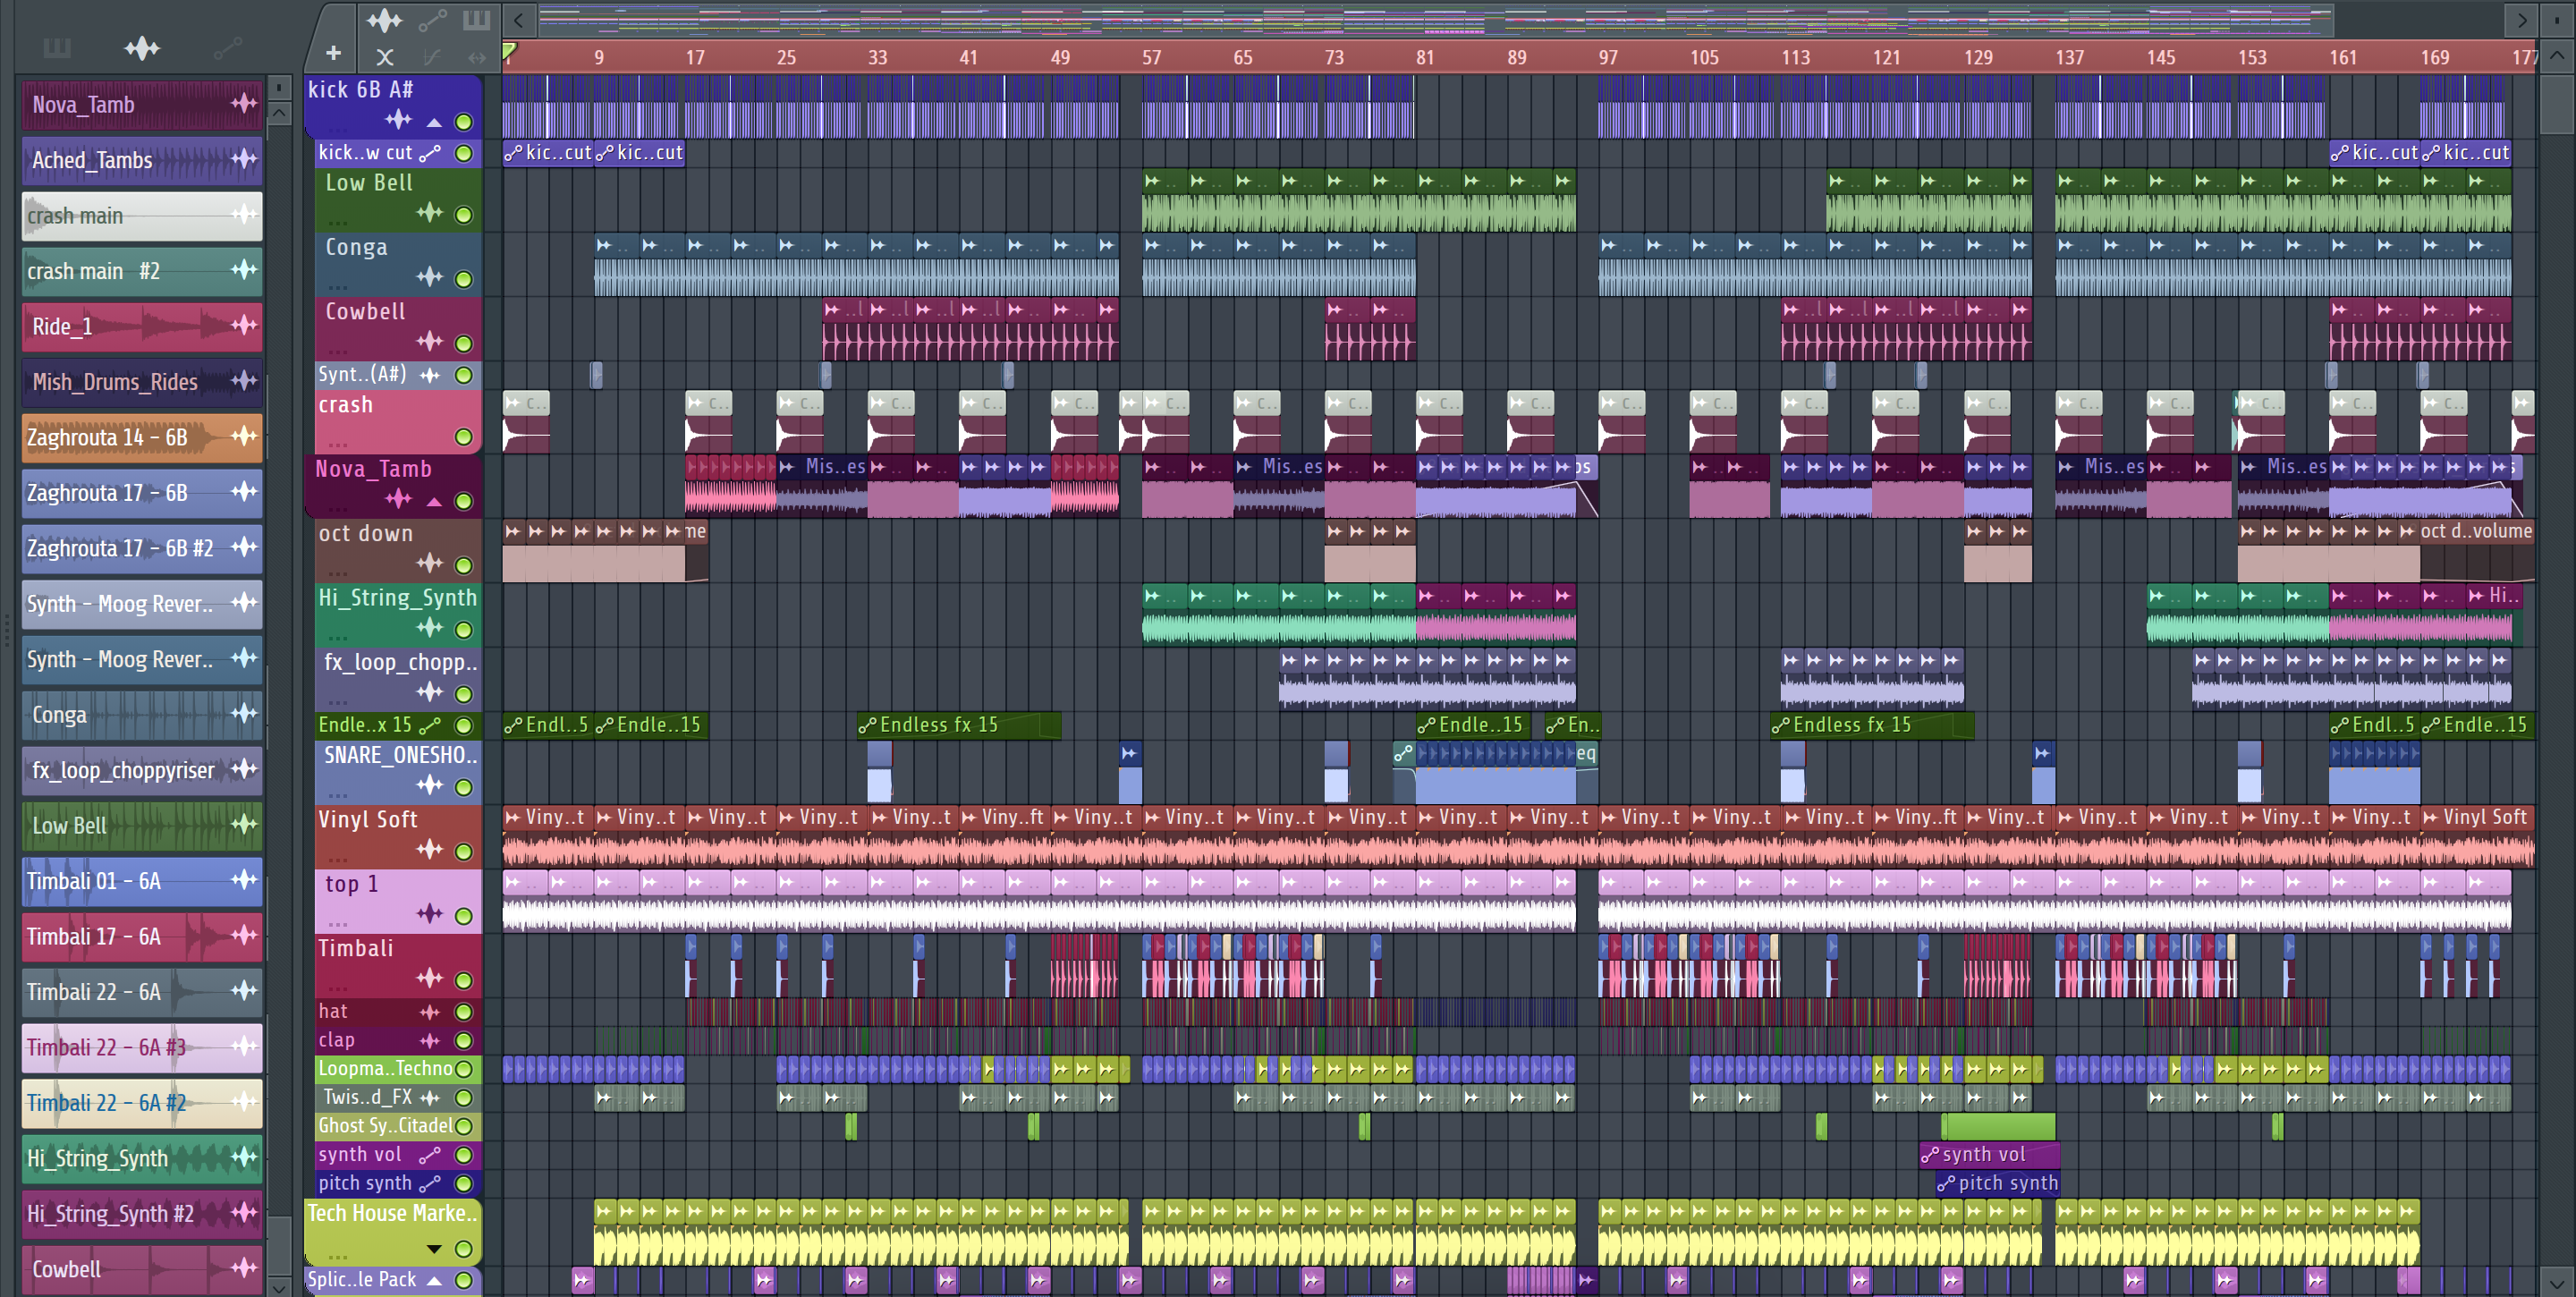This screenshot has width=2576, height=1297.
Task: Select the Timbali 01 - 6A picker item
Action: coord(142,881)
